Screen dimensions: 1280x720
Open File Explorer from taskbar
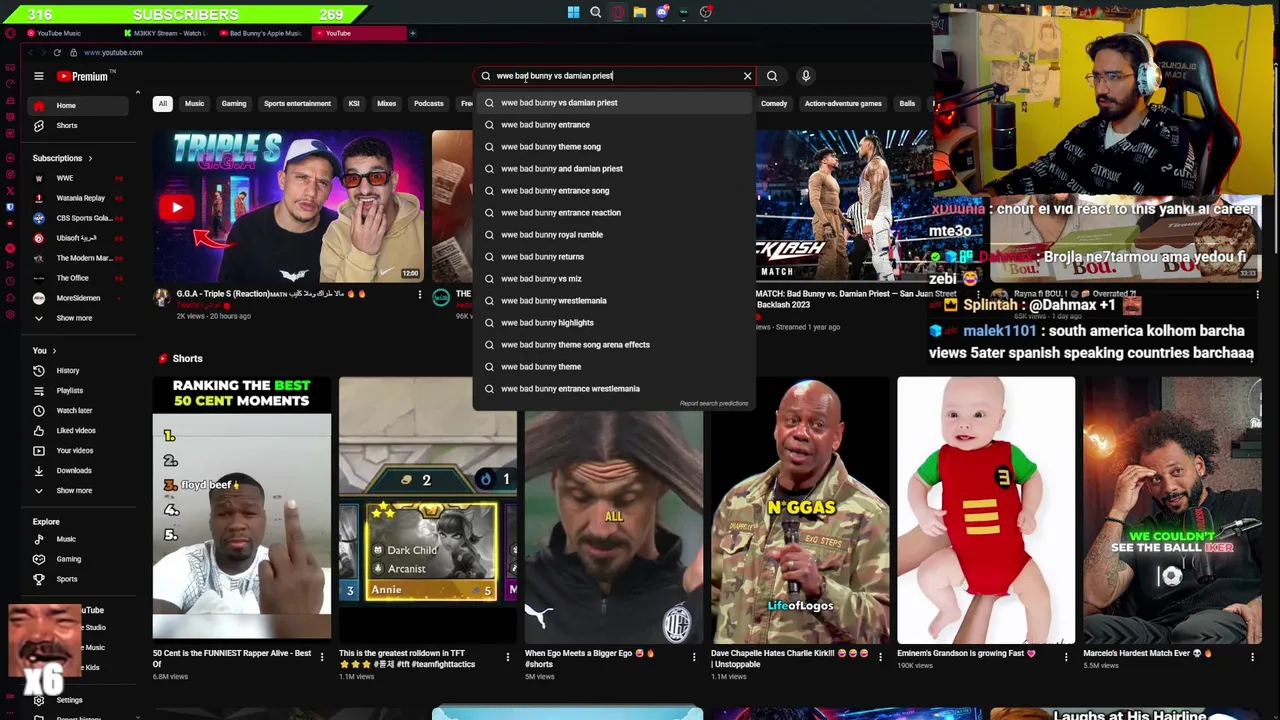coord(639,12)
